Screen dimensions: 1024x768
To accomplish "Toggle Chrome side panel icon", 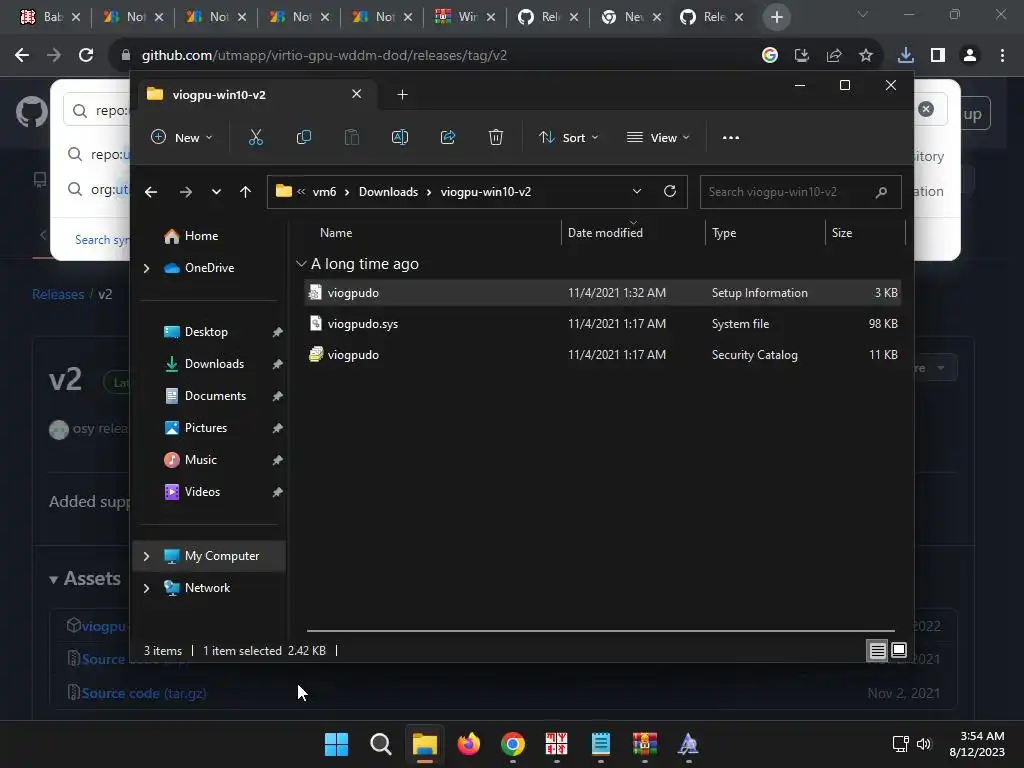I will point(938,55).
